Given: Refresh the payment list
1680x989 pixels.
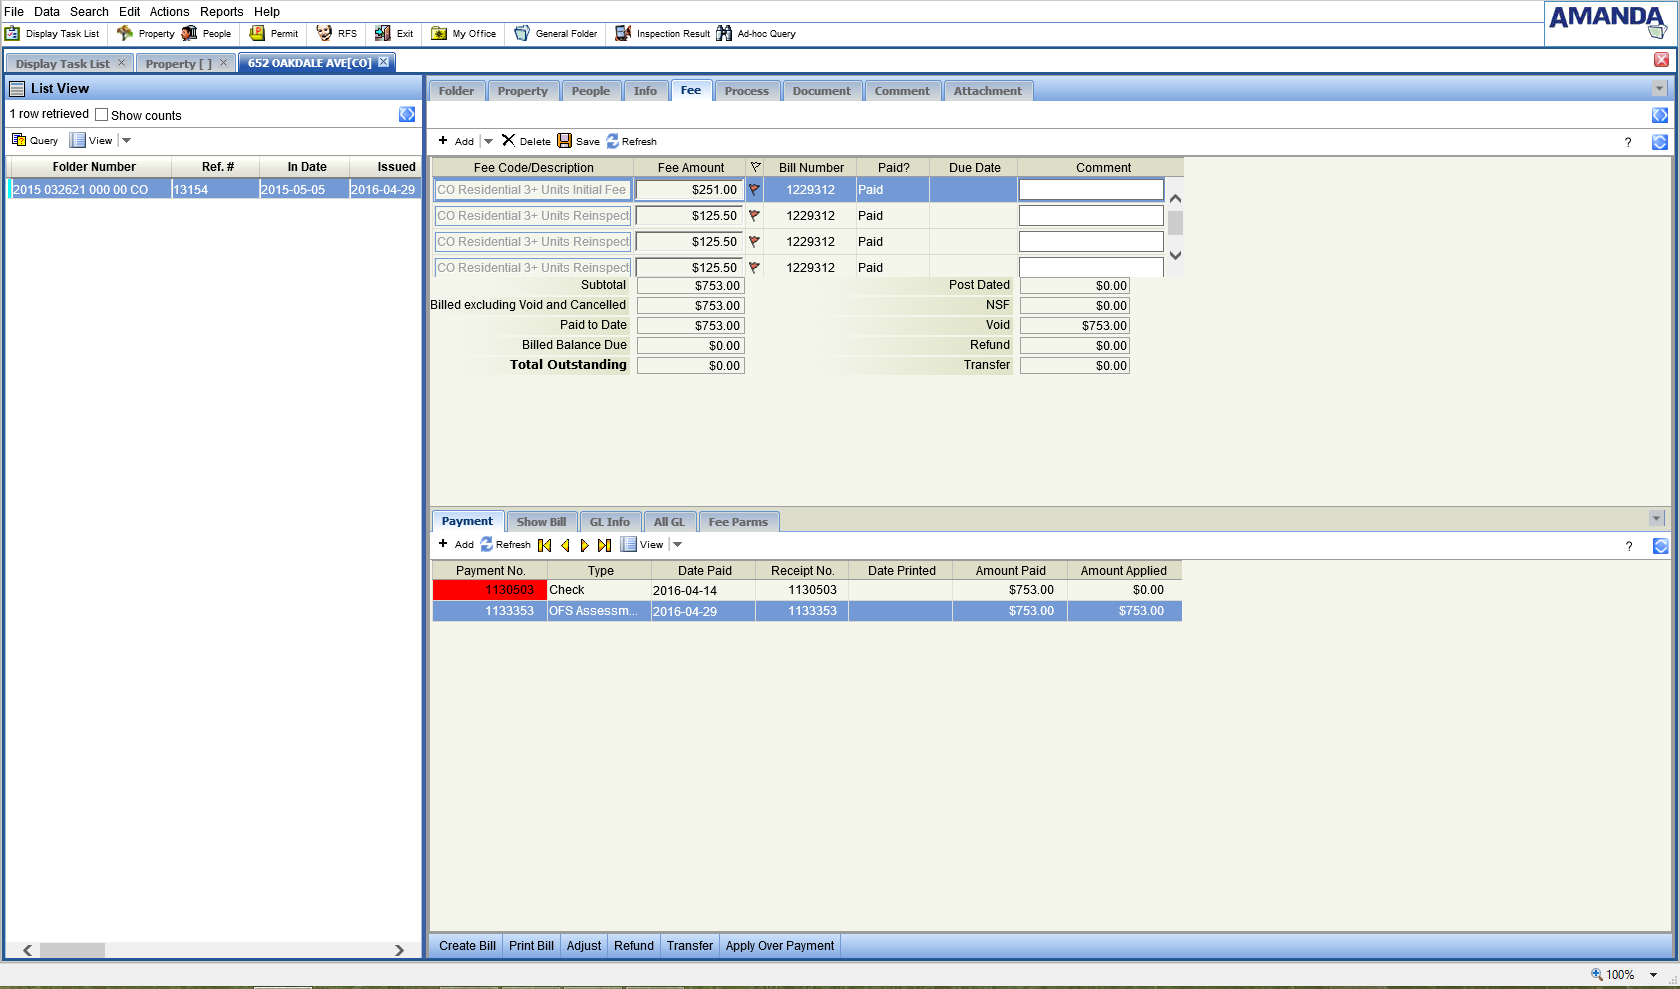Looking at the screenshot, I should click(x=487, y=545).
